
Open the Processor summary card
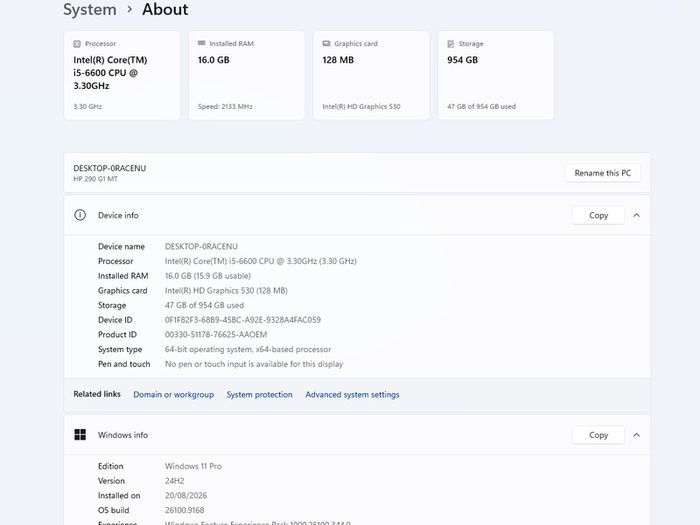[122, 75]
